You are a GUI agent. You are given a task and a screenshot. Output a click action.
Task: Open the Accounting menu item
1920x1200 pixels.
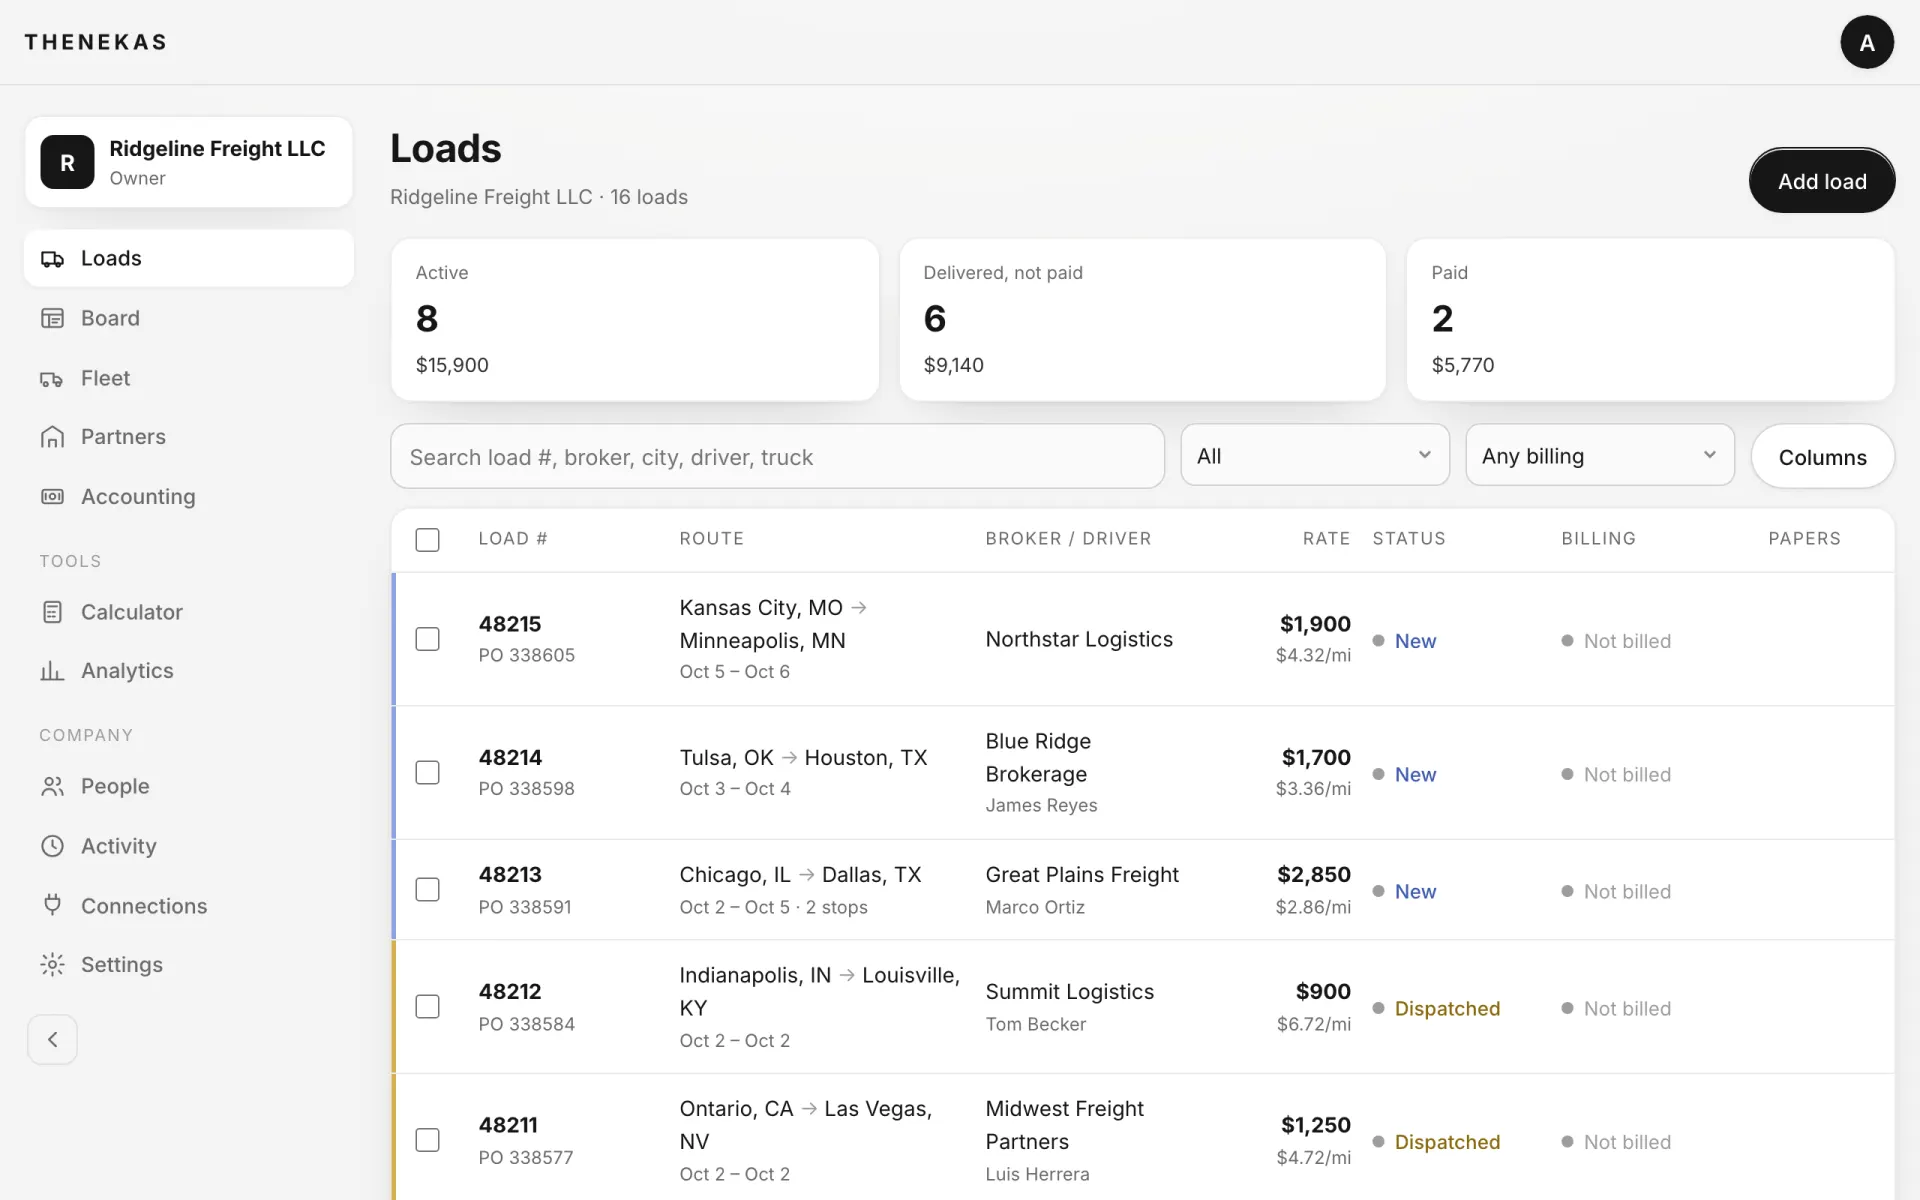189,497
